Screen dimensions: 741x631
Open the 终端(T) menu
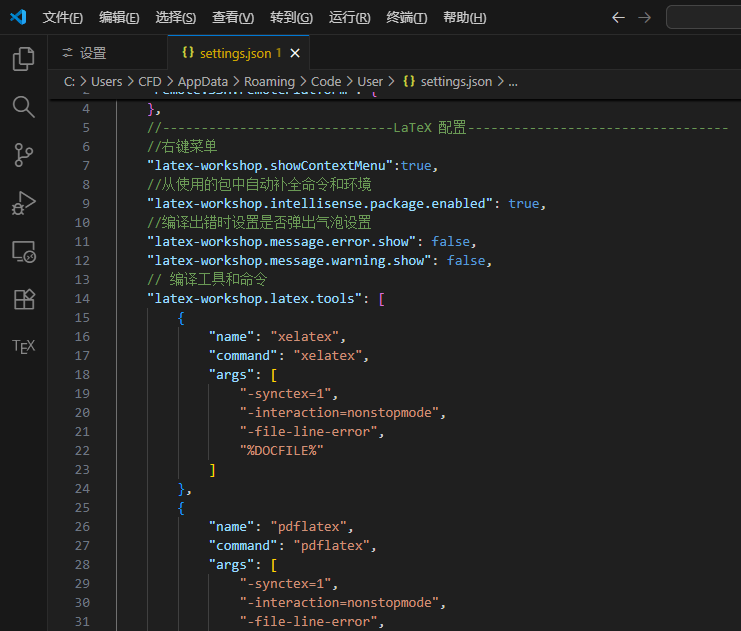(x=406, y=18)
